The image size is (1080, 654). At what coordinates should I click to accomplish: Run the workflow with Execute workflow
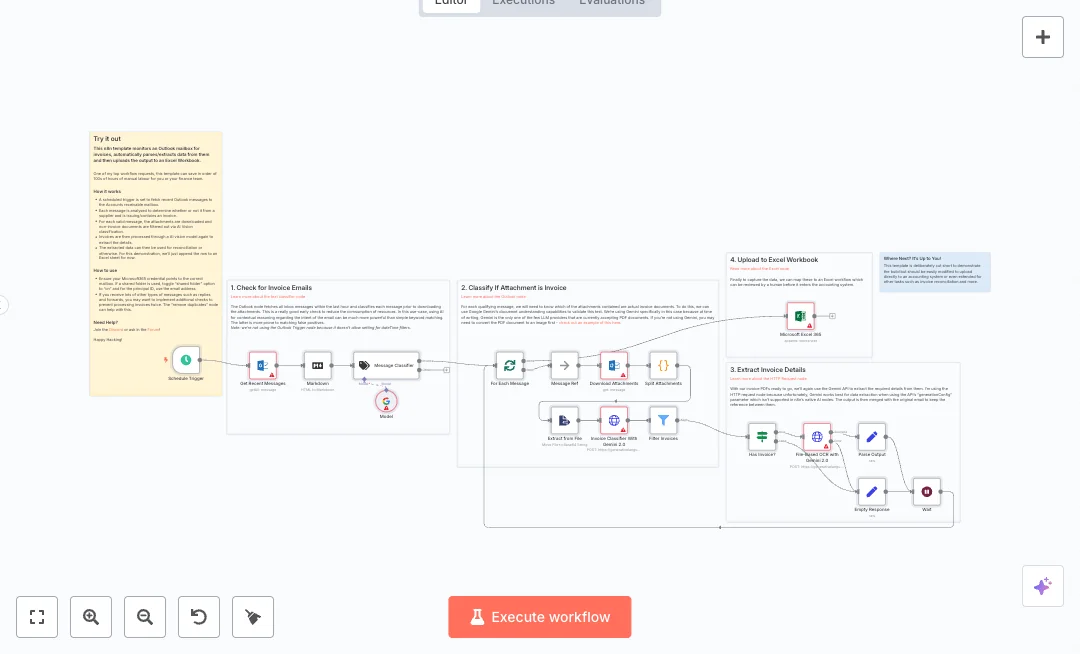540,617
